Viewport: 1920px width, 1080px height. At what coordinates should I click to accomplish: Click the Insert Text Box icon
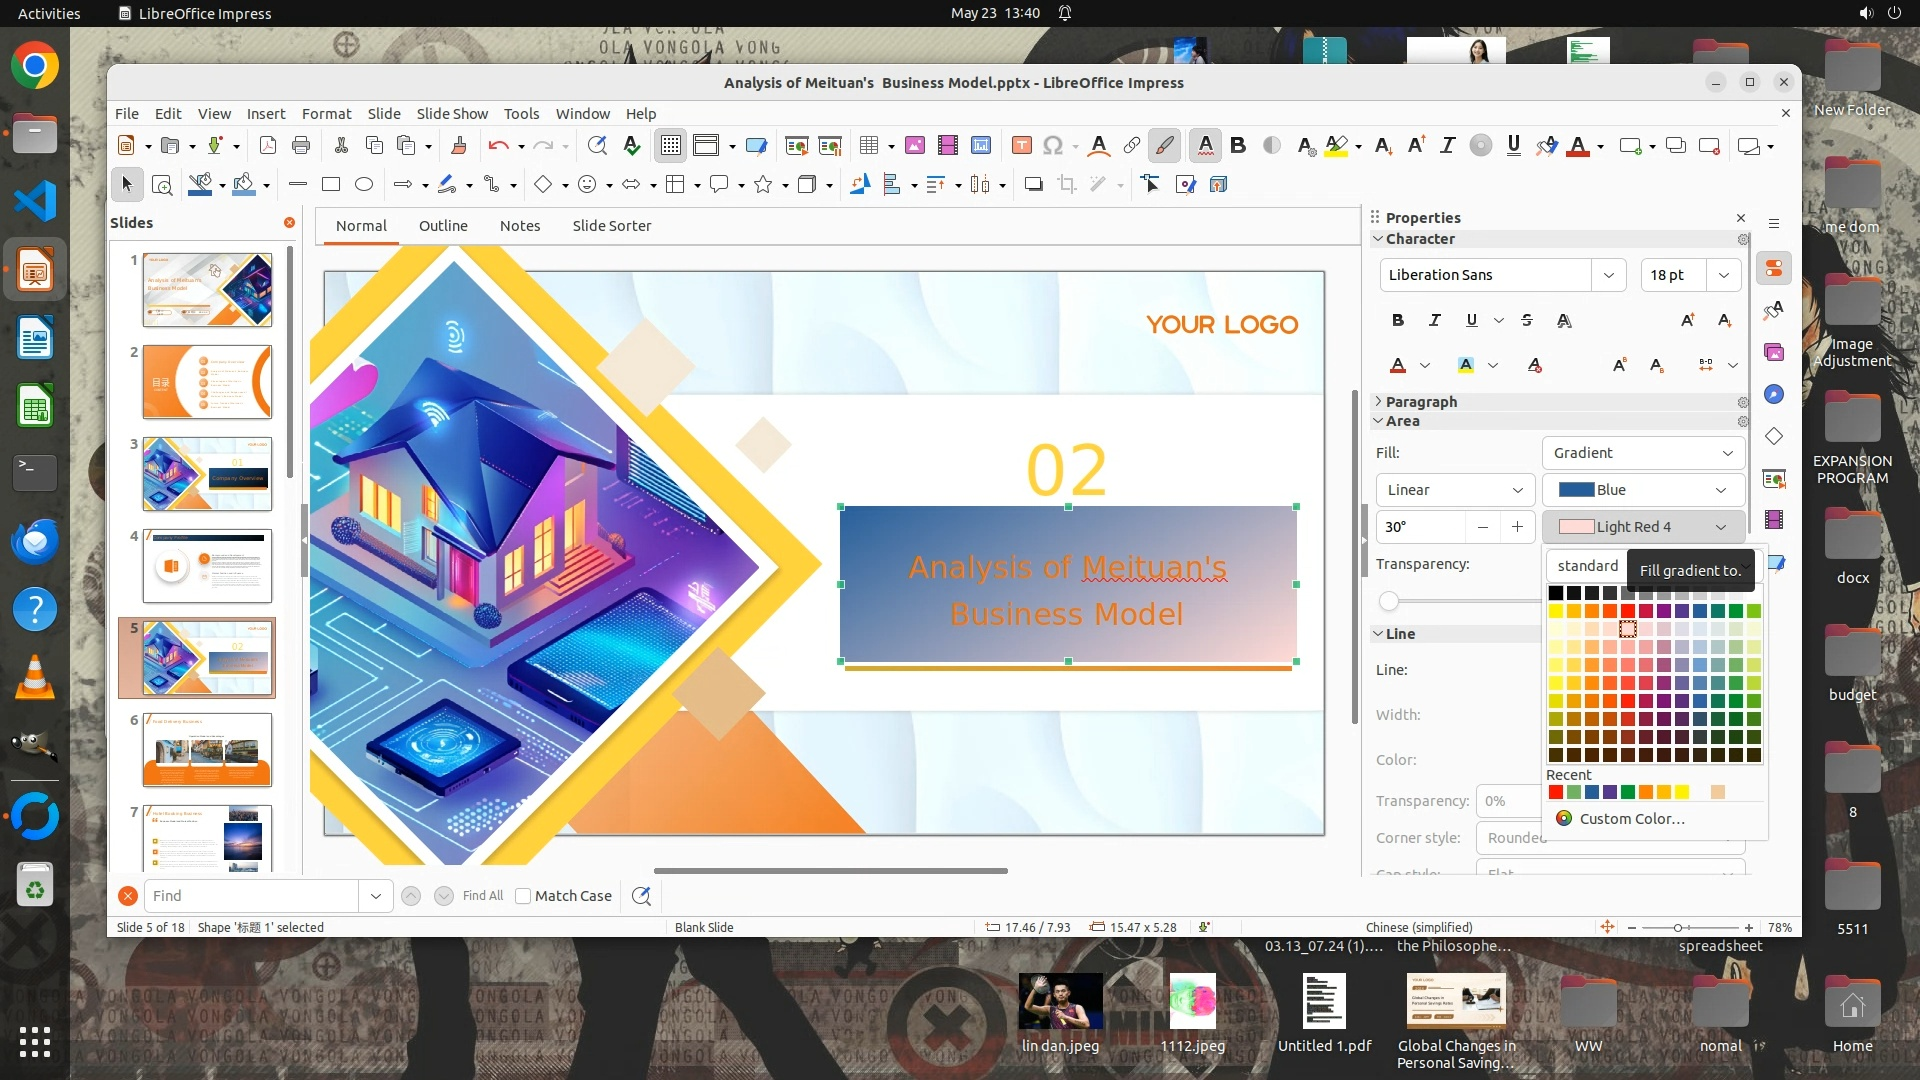pos(1021,146)
